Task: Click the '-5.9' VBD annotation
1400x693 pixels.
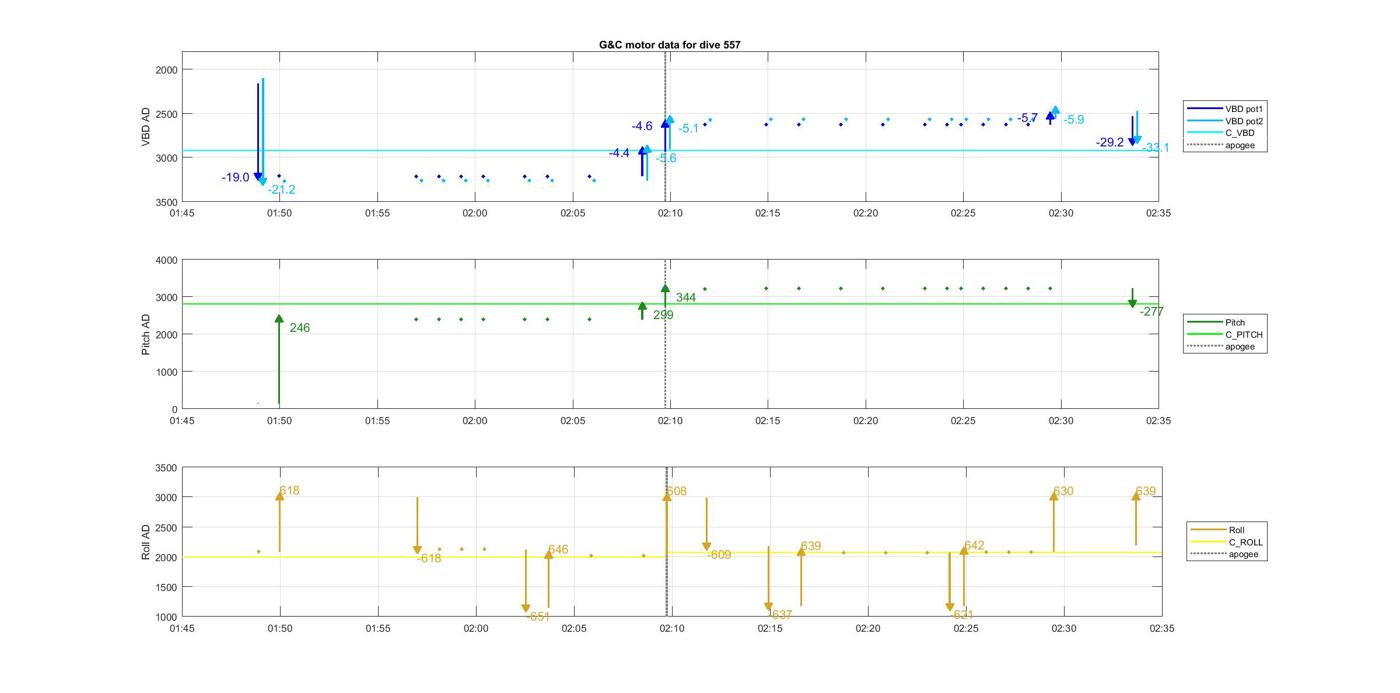Action: pos(1073,119)
